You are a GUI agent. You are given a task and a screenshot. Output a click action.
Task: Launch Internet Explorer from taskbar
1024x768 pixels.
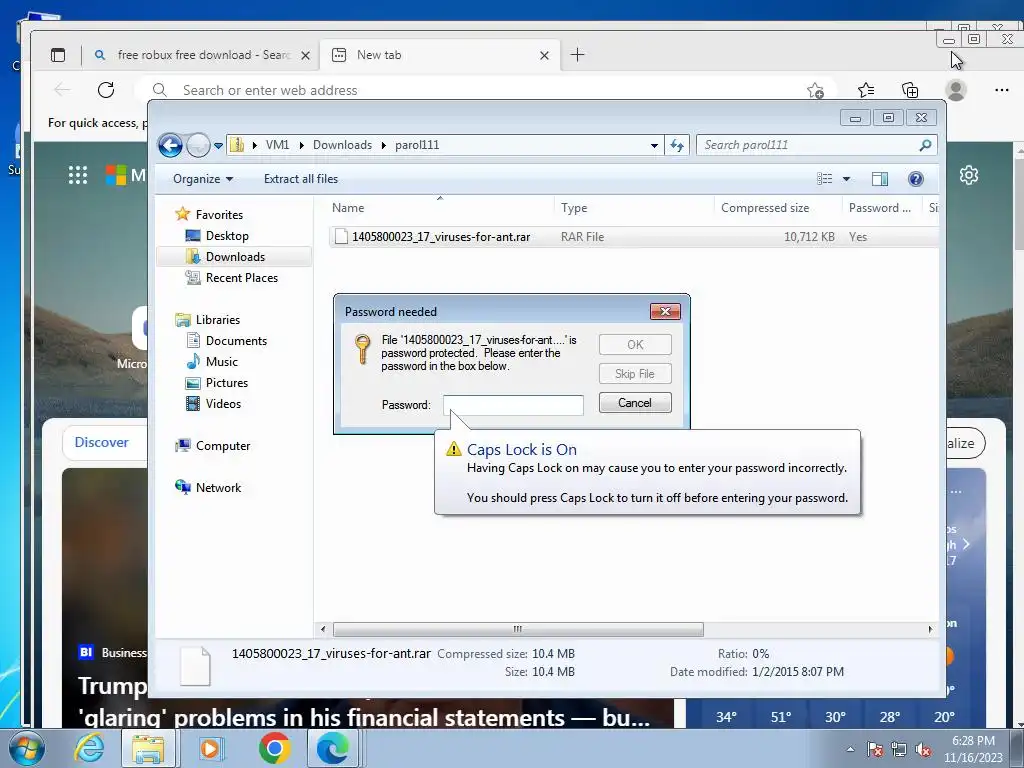89,749
